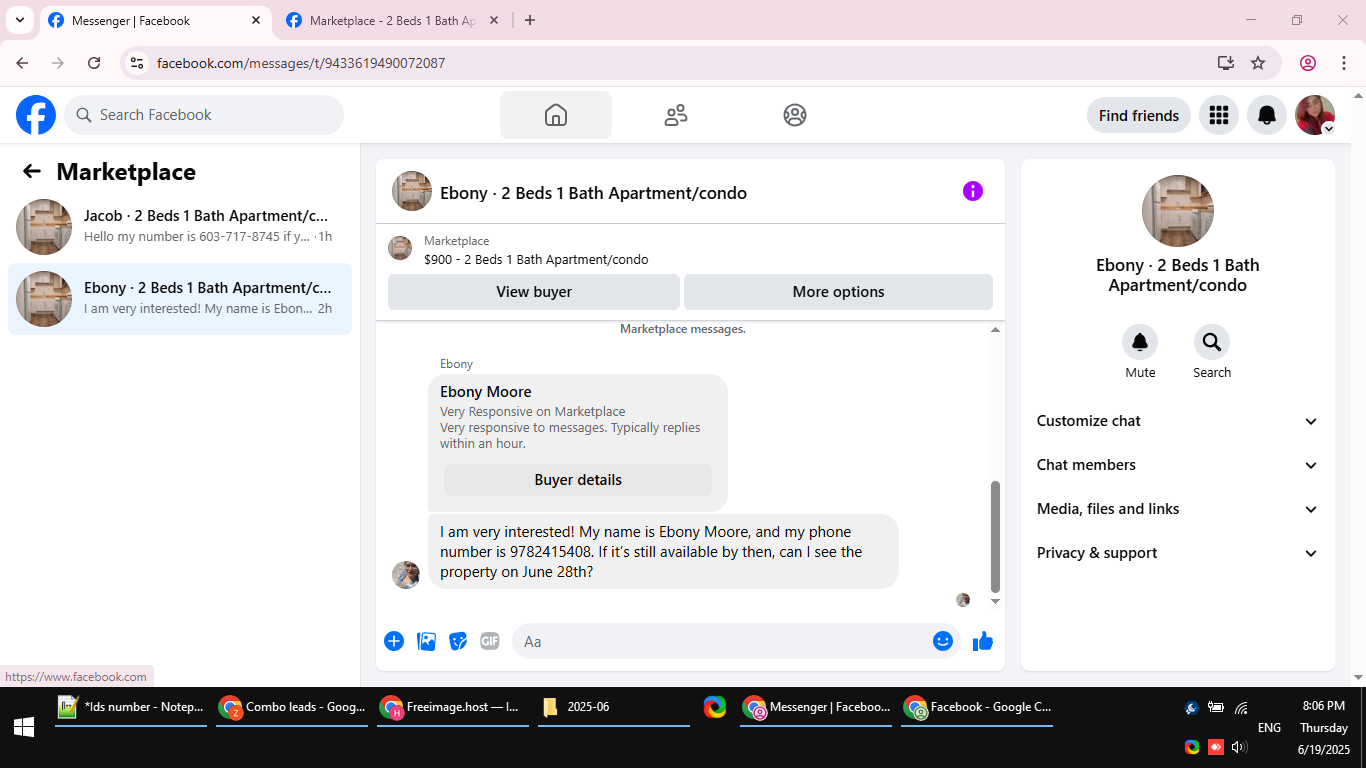
Task: Open Ebony listing photo in right panel
Action: pyautogui.click(x=1178, y=211)
